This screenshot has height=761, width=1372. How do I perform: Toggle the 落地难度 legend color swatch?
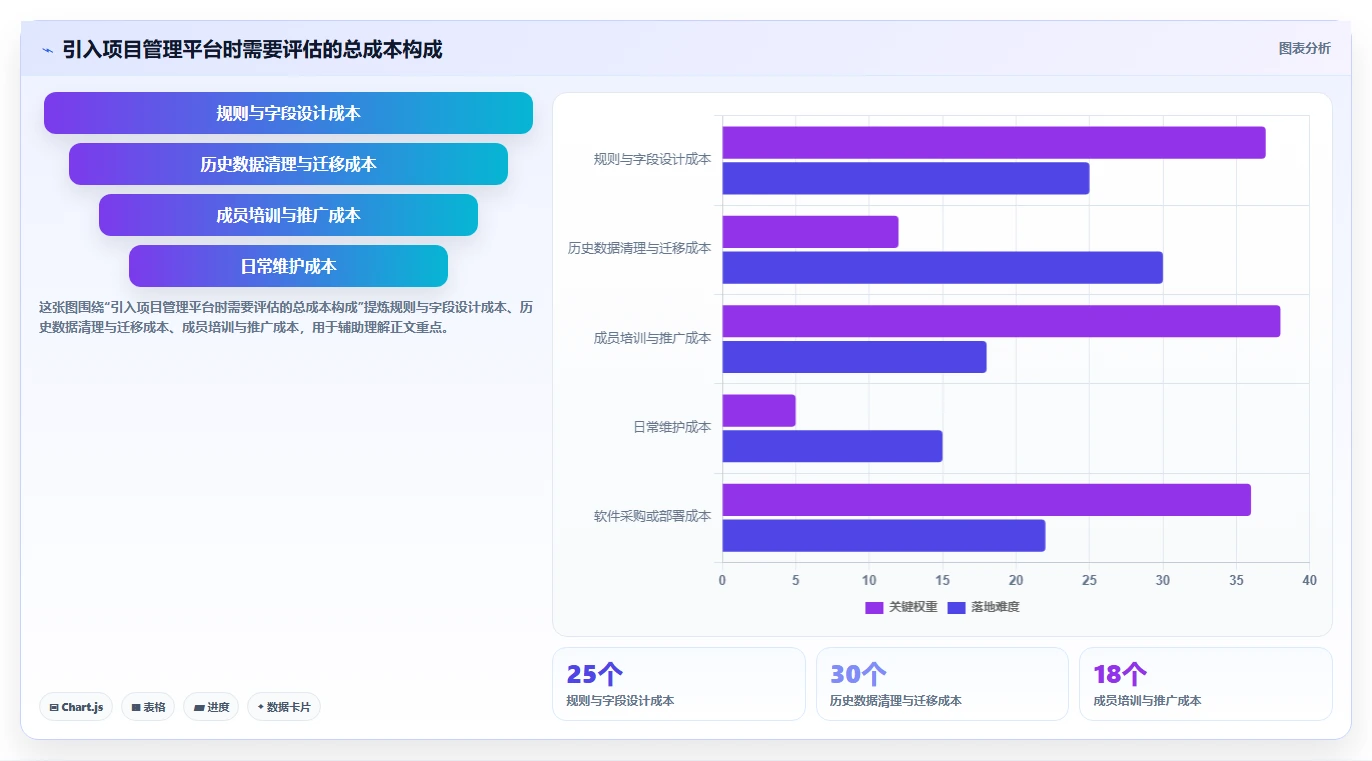(956, 607)
